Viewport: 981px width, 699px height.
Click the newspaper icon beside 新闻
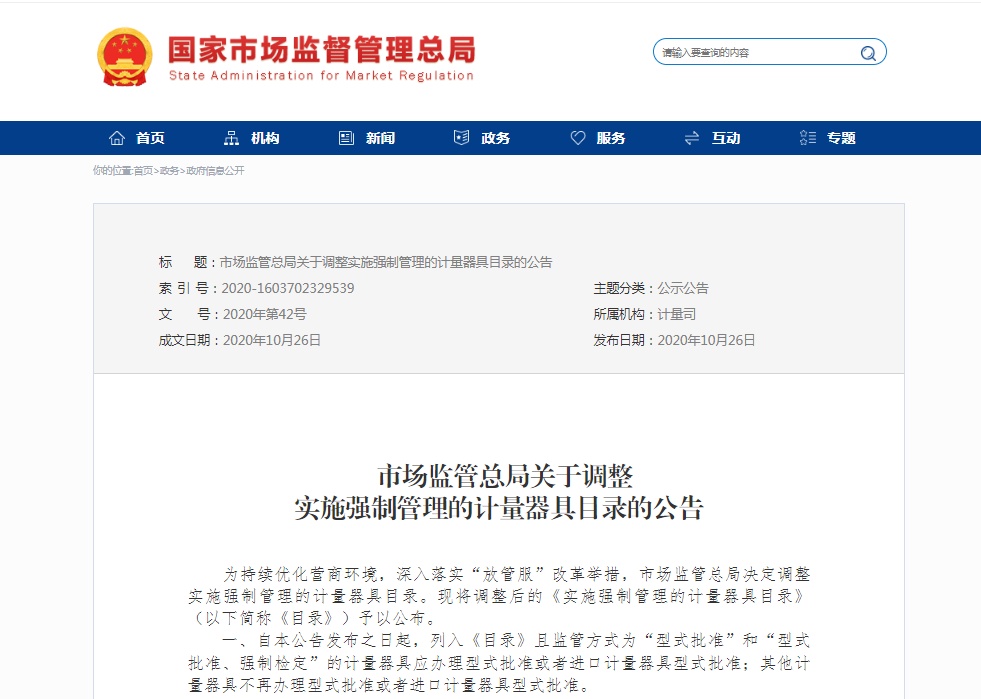[x=346, y=138]
